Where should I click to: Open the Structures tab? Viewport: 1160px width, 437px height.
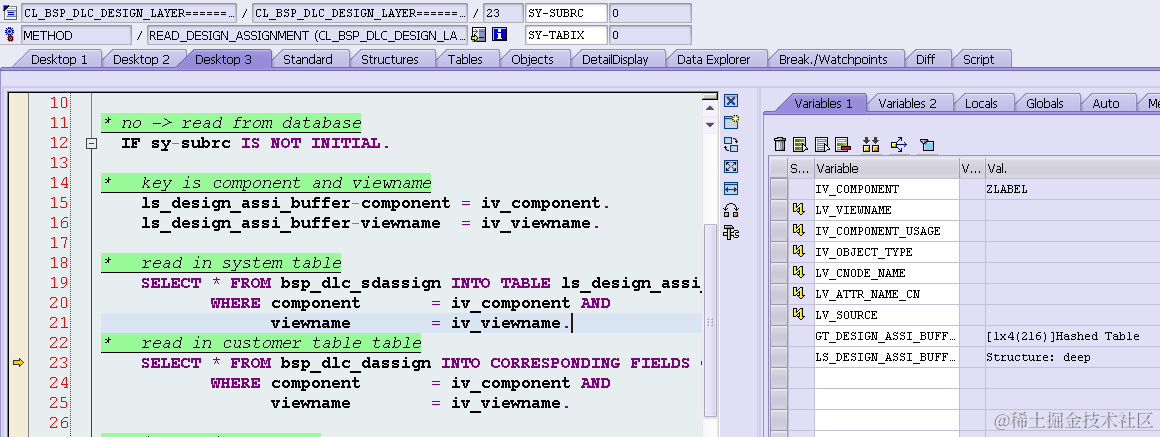[390, 59]
